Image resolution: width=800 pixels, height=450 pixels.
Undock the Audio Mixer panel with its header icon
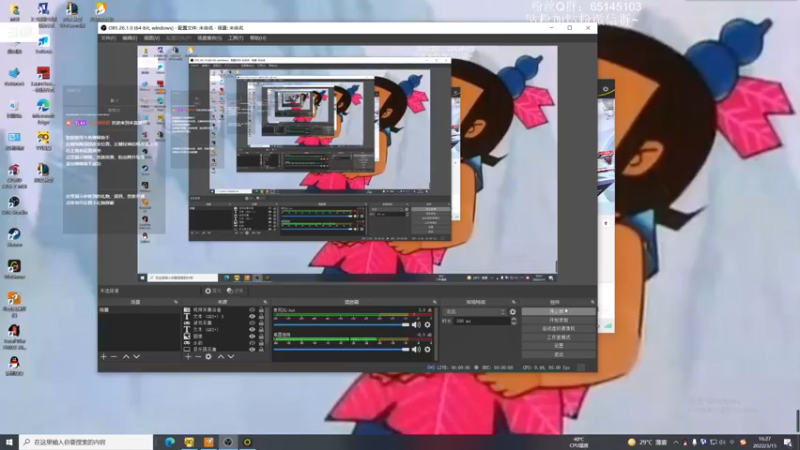pos(435,302)
